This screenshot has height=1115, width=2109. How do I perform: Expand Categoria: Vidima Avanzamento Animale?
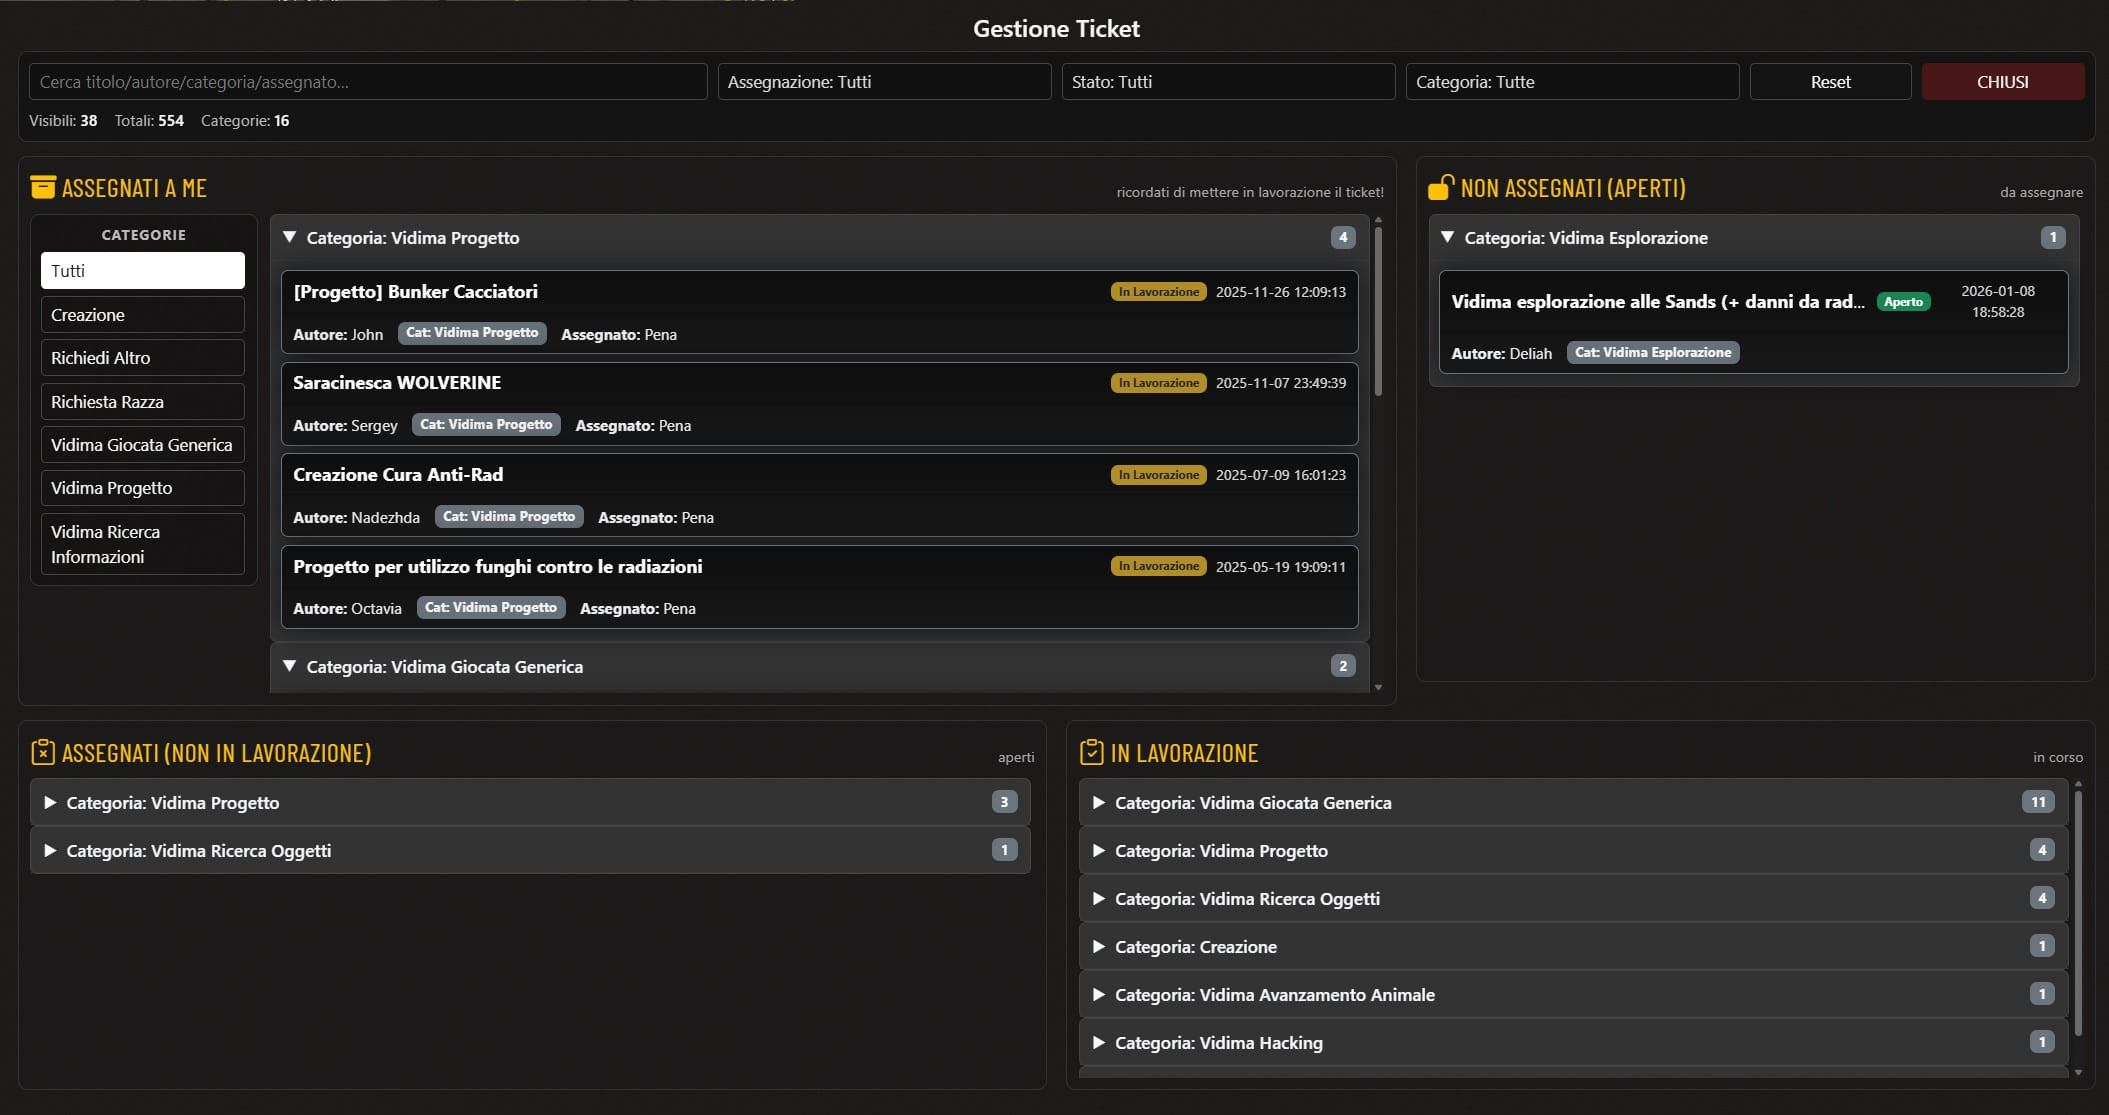tap(1573, 995)
